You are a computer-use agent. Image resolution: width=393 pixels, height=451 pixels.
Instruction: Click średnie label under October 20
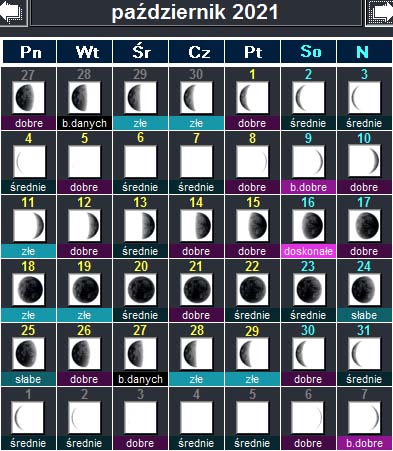click(x=140, y=315)
